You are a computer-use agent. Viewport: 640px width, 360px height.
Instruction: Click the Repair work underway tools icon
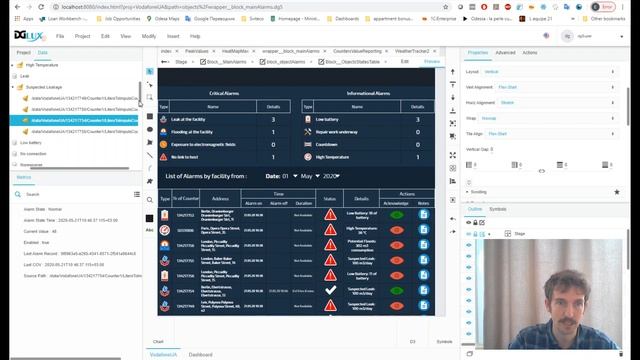[308, 132]
